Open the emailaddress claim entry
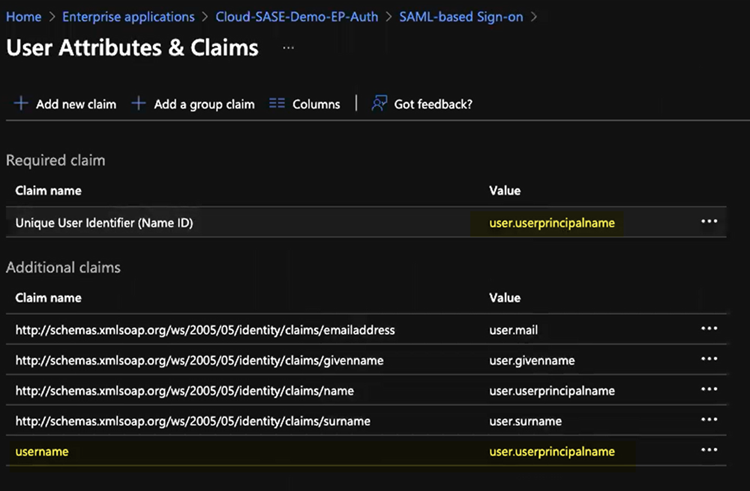This screenshot has height=491, width=750. (205, 330)
